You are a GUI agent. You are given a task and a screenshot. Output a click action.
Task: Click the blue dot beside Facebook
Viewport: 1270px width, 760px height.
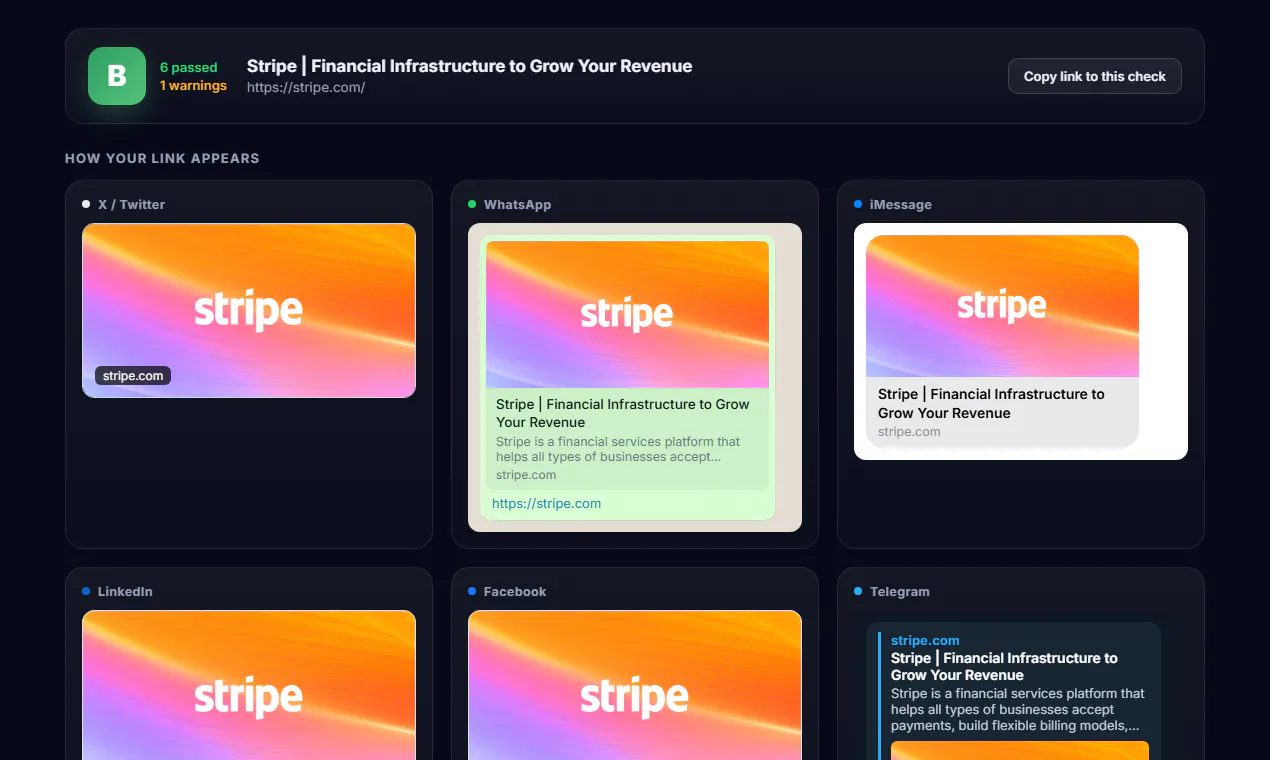click(472, 591)
